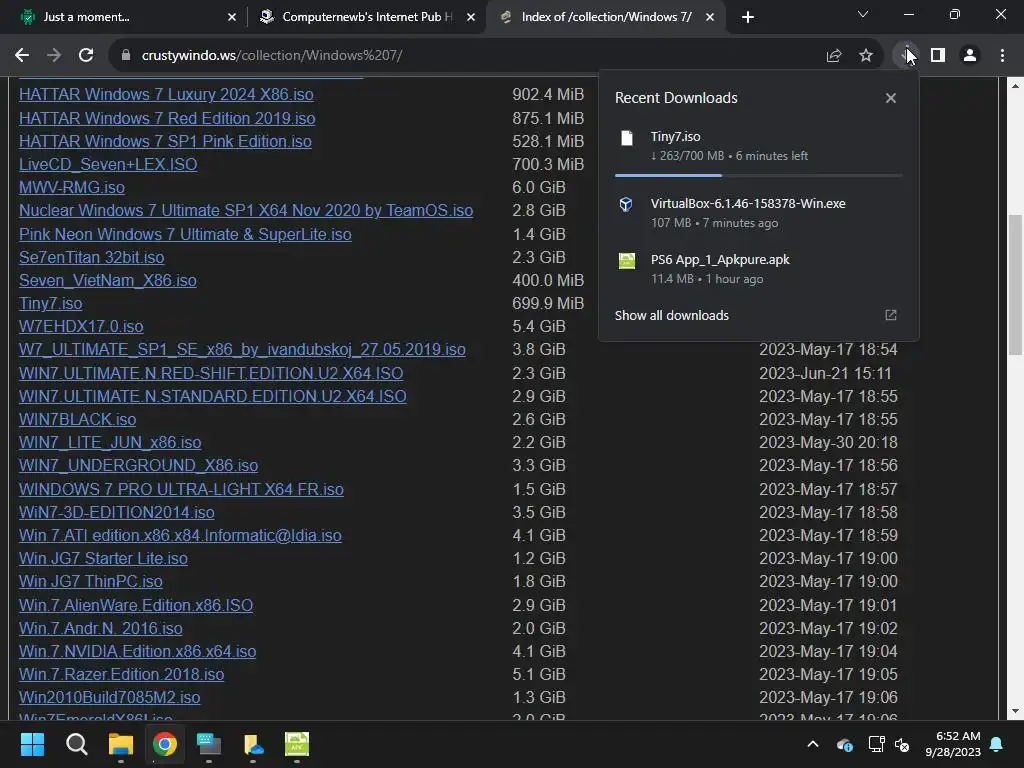The height and width of the screenshot is (768, 1024).
Task: Click Win.7.Razer.Edition.2018.iso link
Action: click(121, 674)
